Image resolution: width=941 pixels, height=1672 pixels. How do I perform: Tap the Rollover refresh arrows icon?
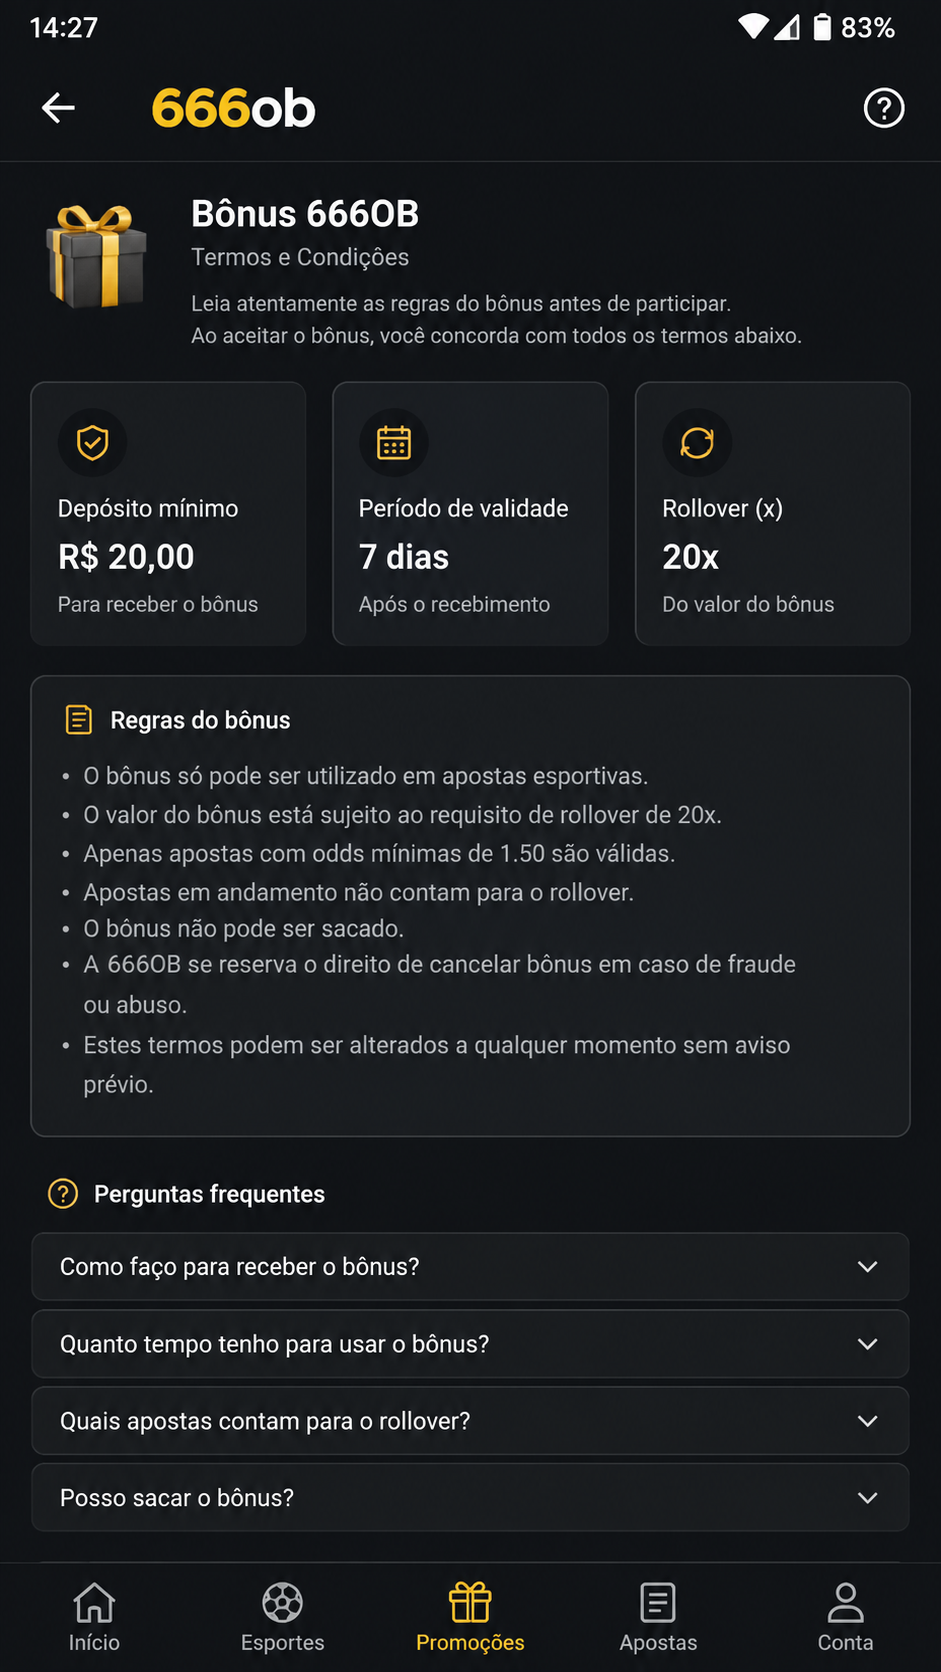pos(697,442)
